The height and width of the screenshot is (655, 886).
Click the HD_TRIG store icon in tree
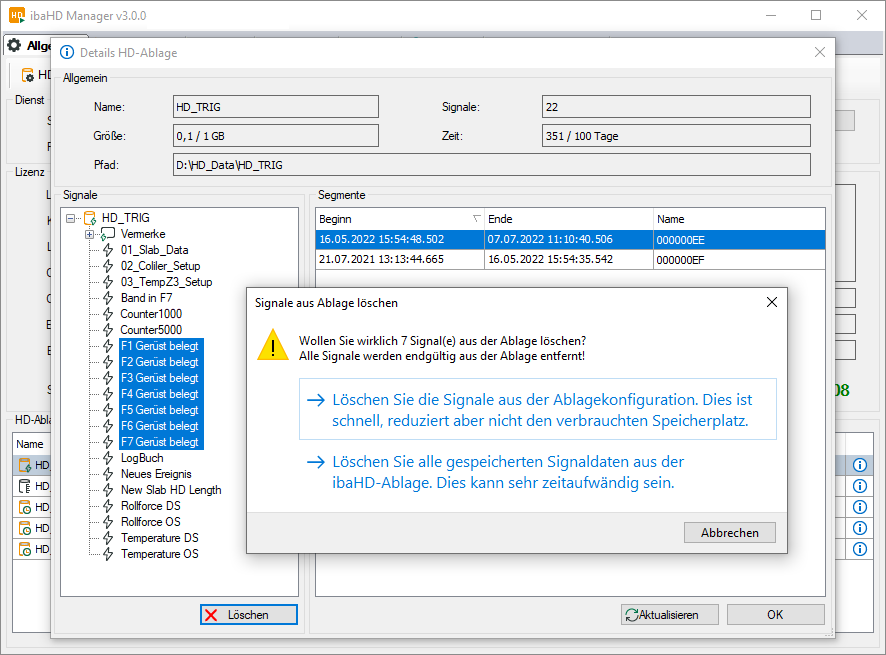pos(90,218)
